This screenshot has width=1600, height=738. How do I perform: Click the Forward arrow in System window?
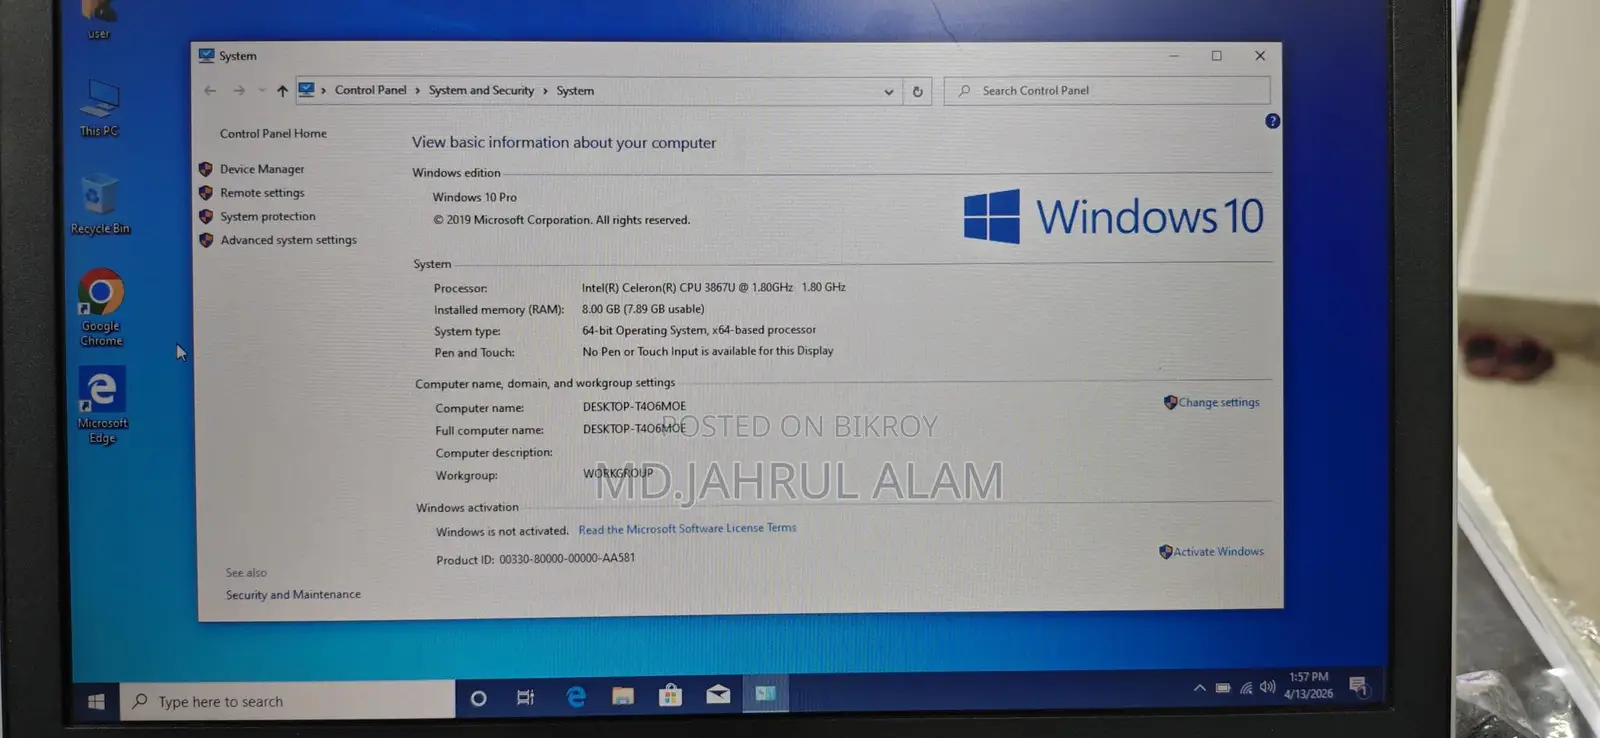pos(239,90)
